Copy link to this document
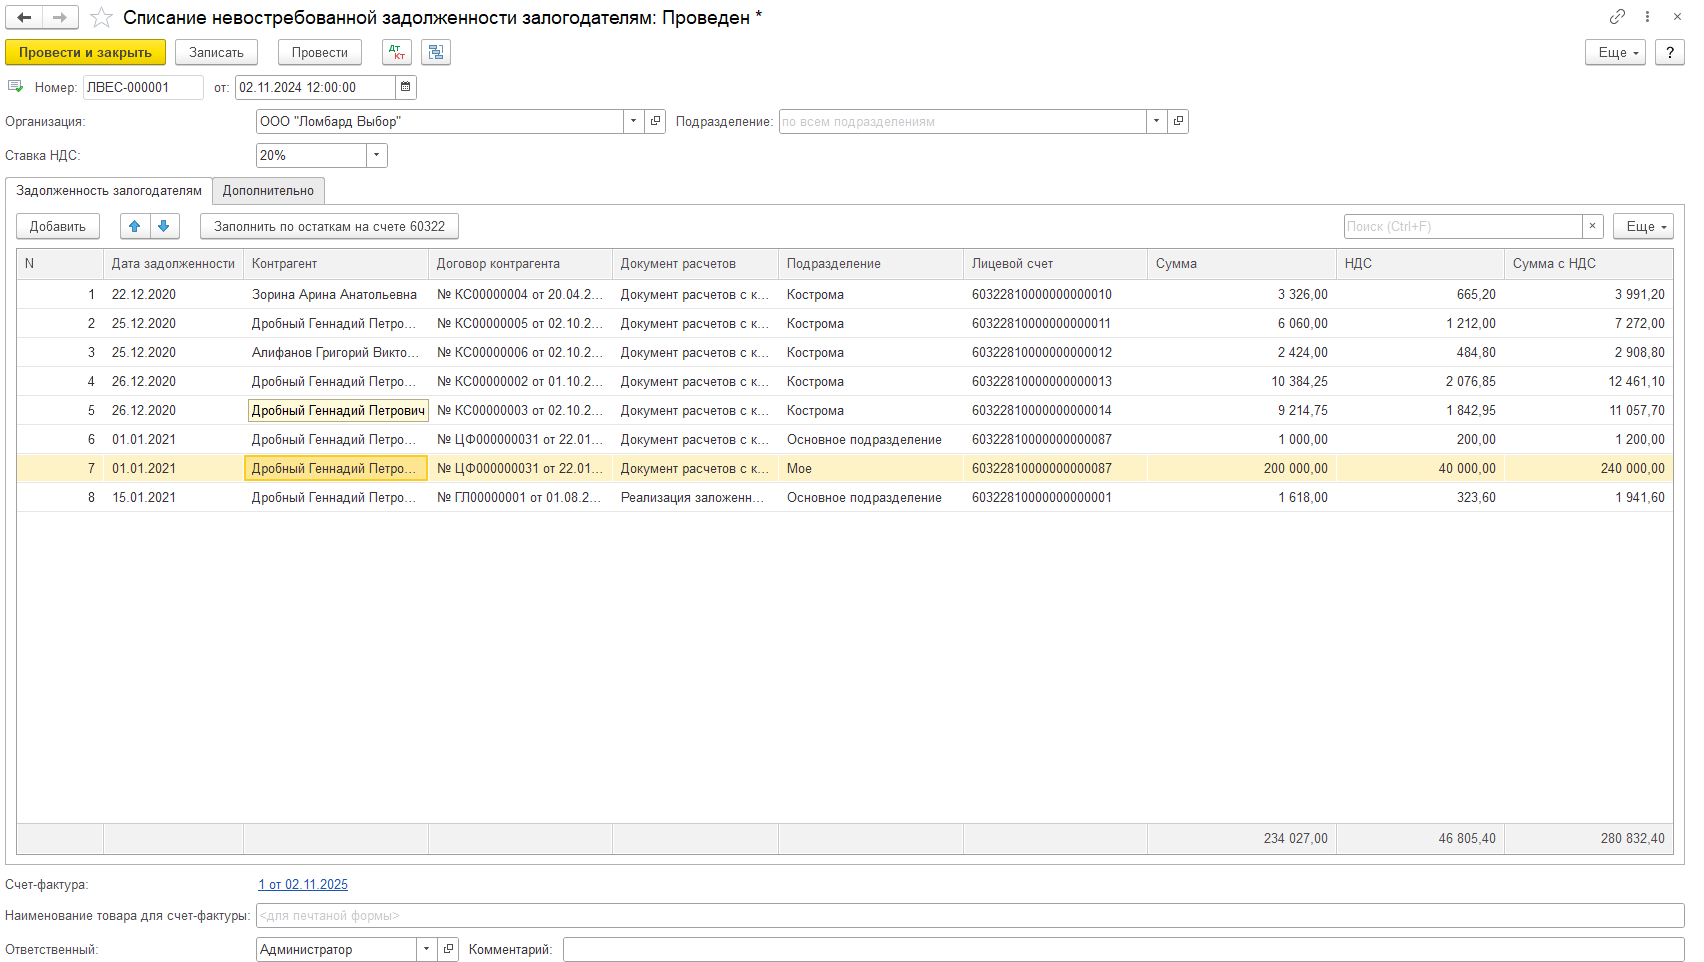 [x=1617, y=17]
